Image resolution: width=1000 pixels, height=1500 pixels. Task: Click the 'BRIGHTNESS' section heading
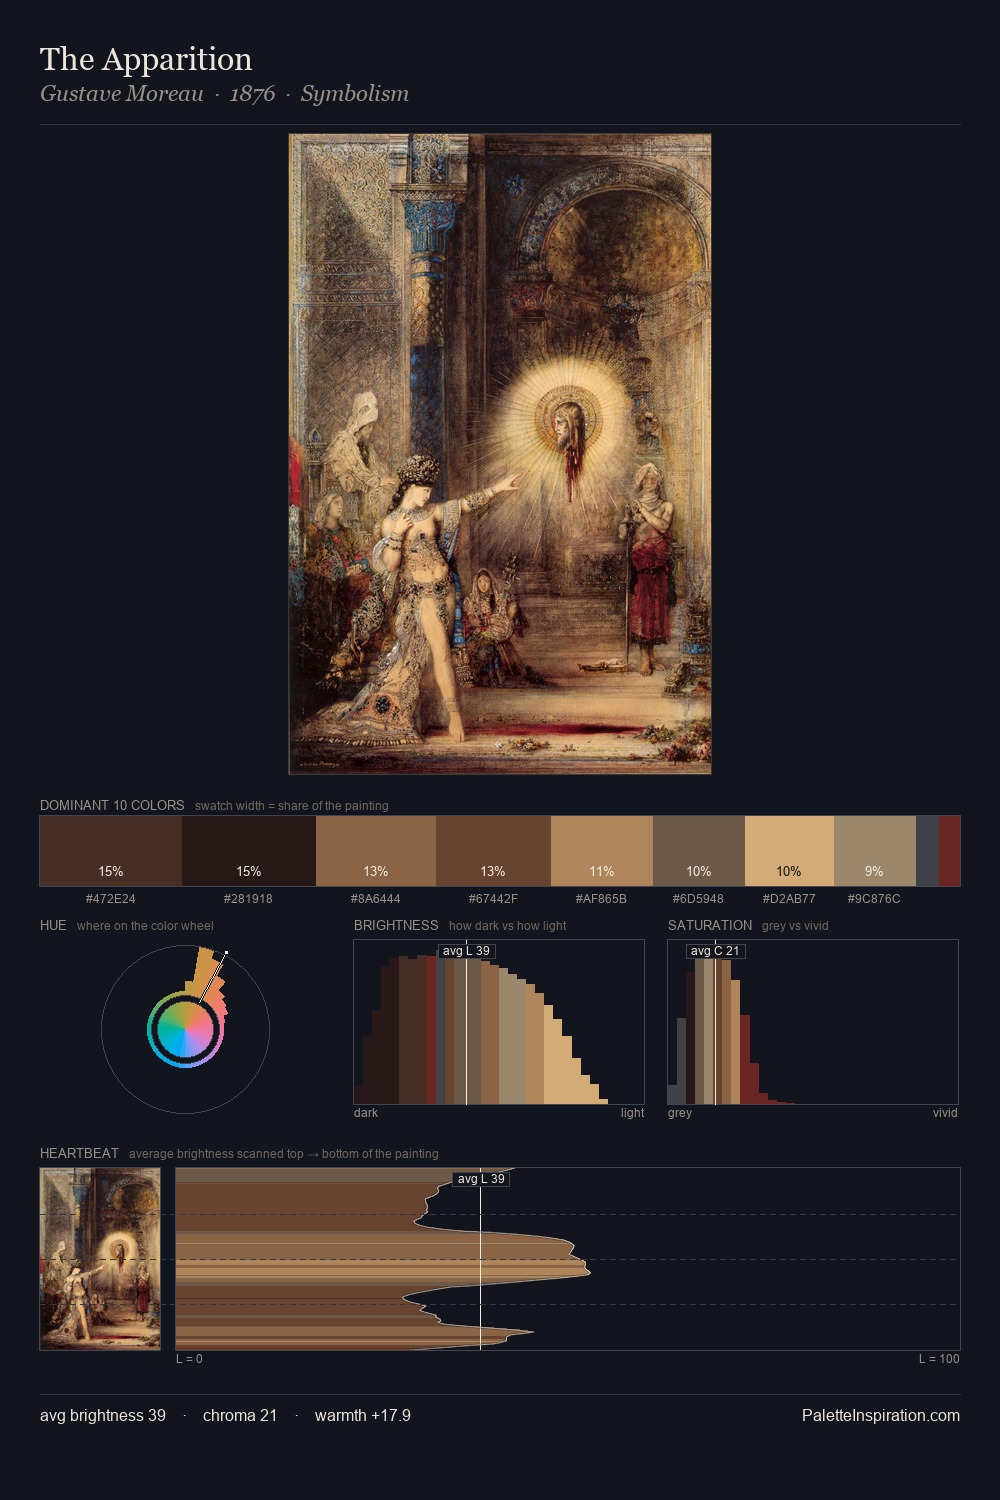coord(396,925)
